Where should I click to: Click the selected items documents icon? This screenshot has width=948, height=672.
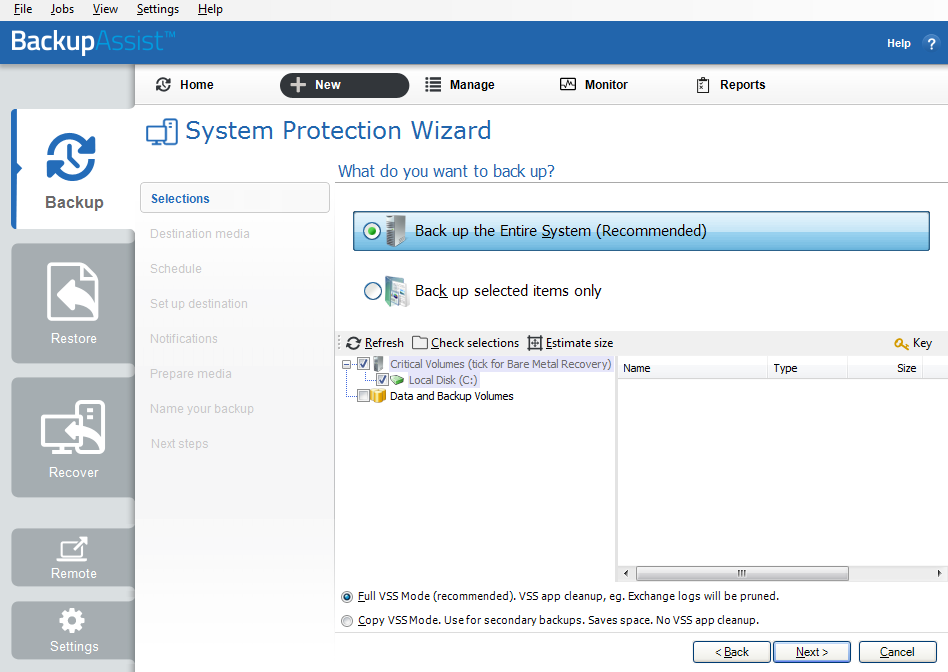397,291
